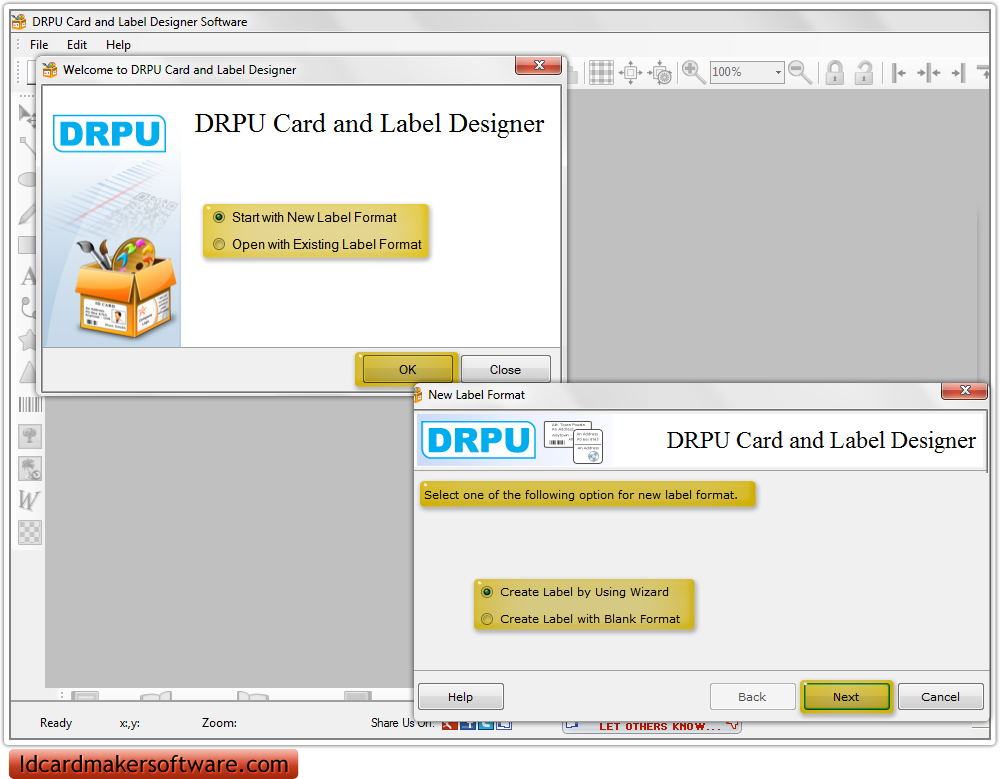
Task: Click the Help button in New Label Format
Action: (460, 697)
